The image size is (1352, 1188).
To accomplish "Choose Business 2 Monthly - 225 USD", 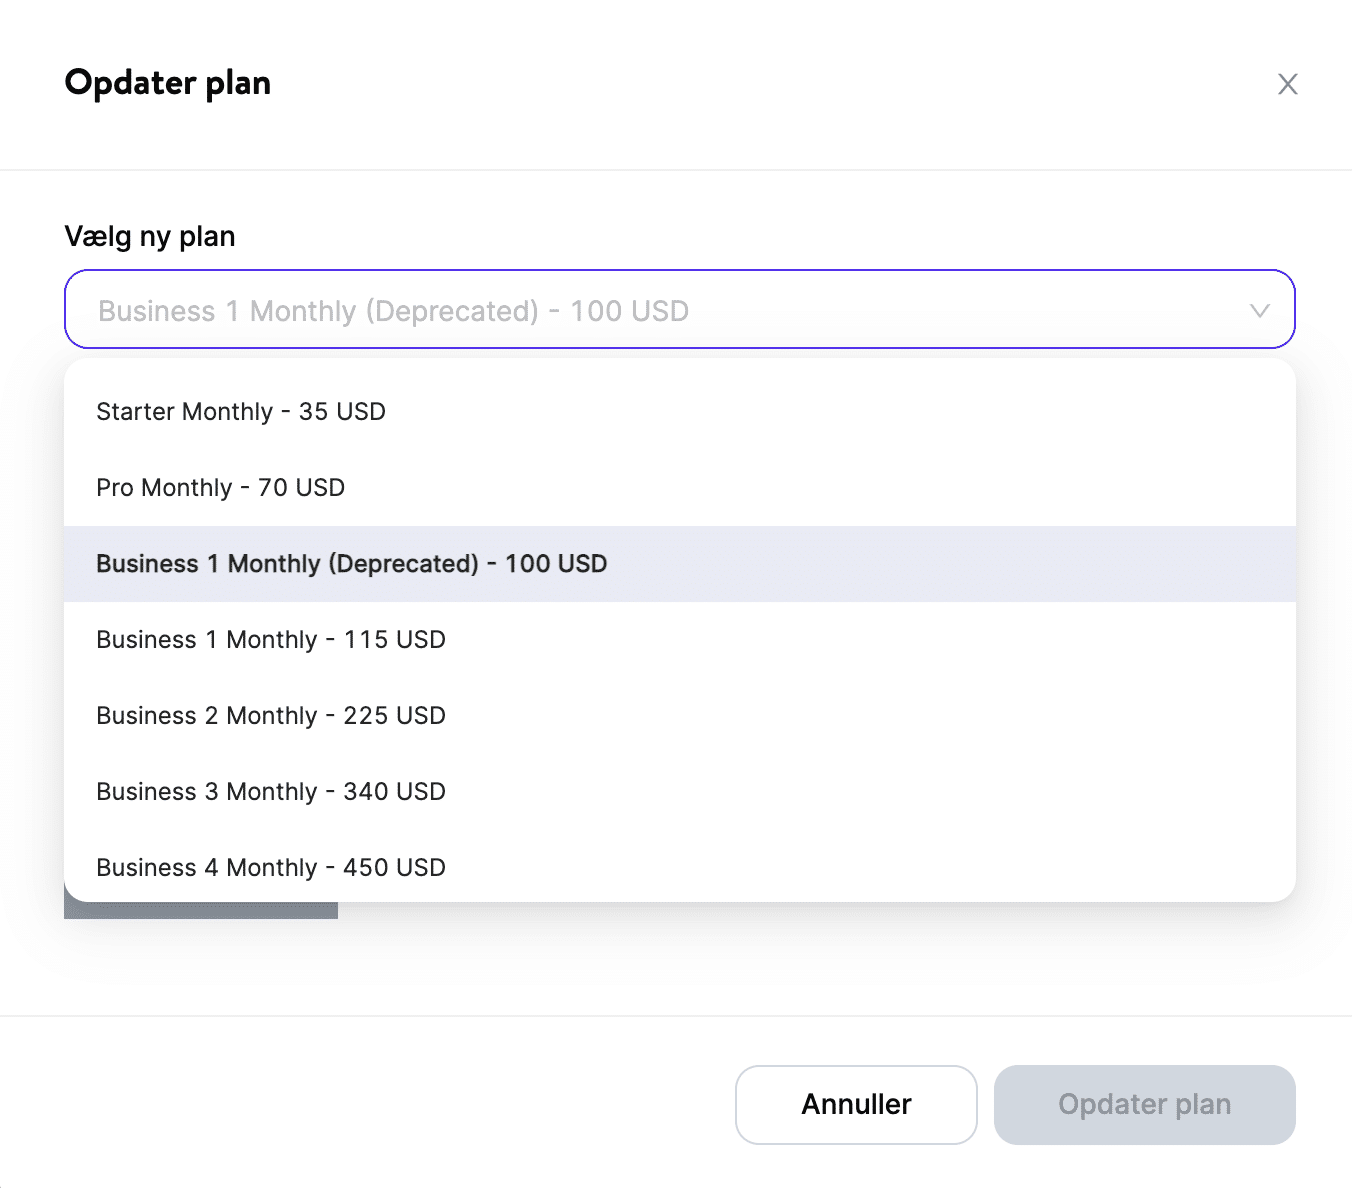I will click(271, 716).
